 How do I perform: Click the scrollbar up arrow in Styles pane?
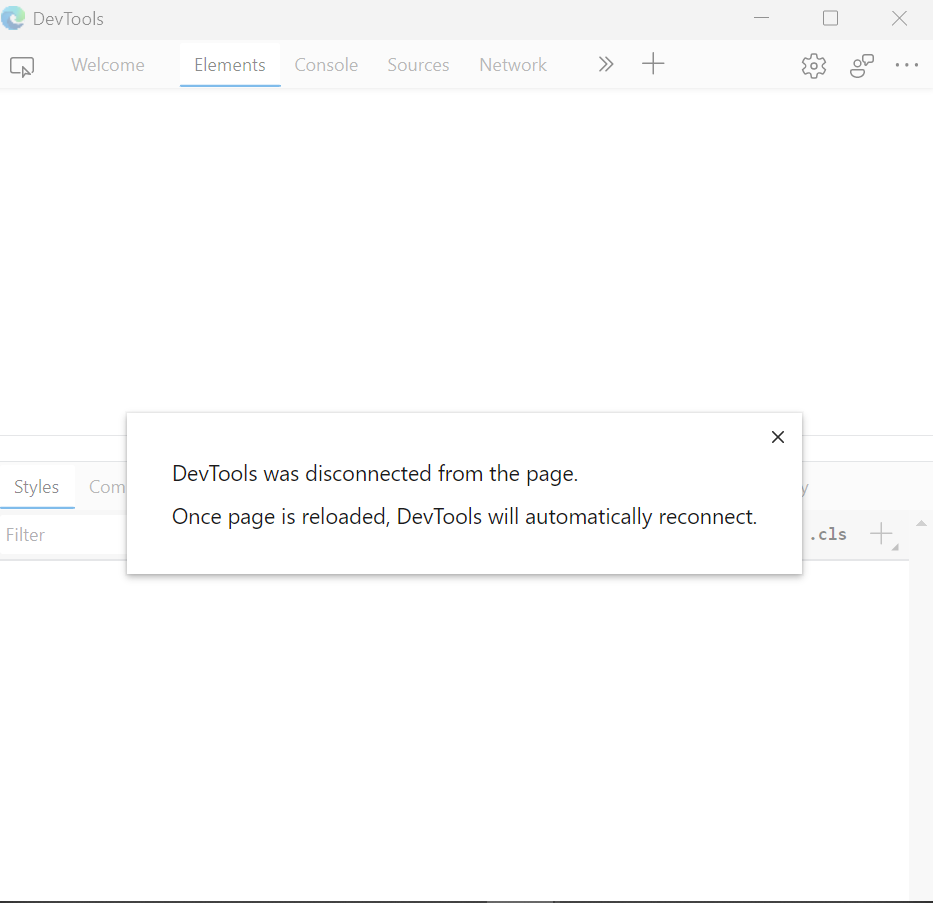921,522
